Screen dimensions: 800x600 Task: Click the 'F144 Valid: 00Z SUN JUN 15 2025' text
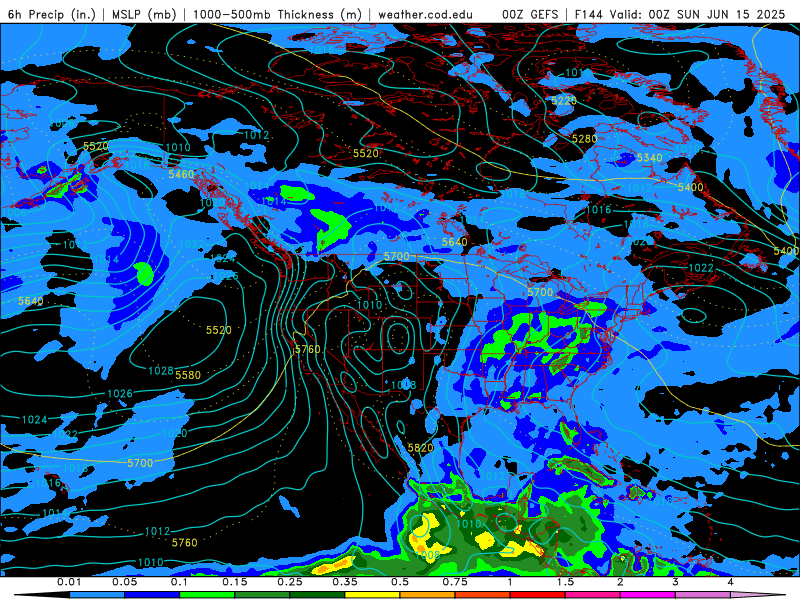tap(680, 14)
